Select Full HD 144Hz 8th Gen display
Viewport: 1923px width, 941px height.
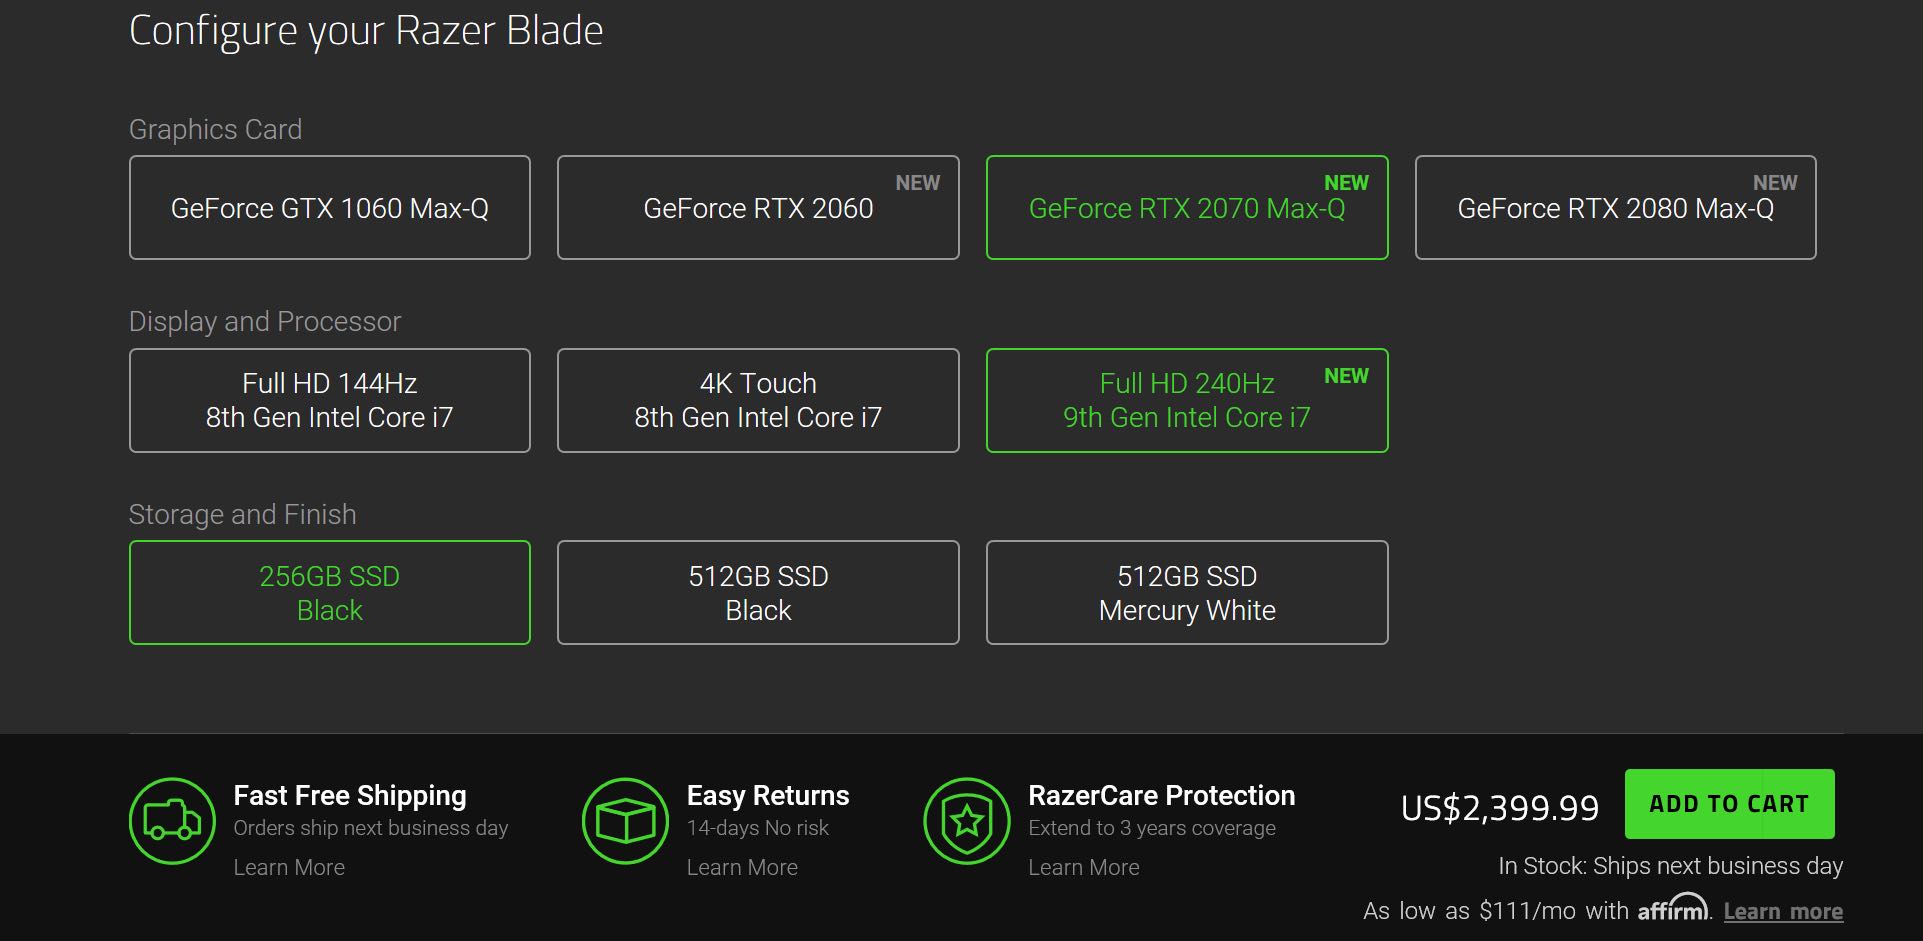pos(330,400)
